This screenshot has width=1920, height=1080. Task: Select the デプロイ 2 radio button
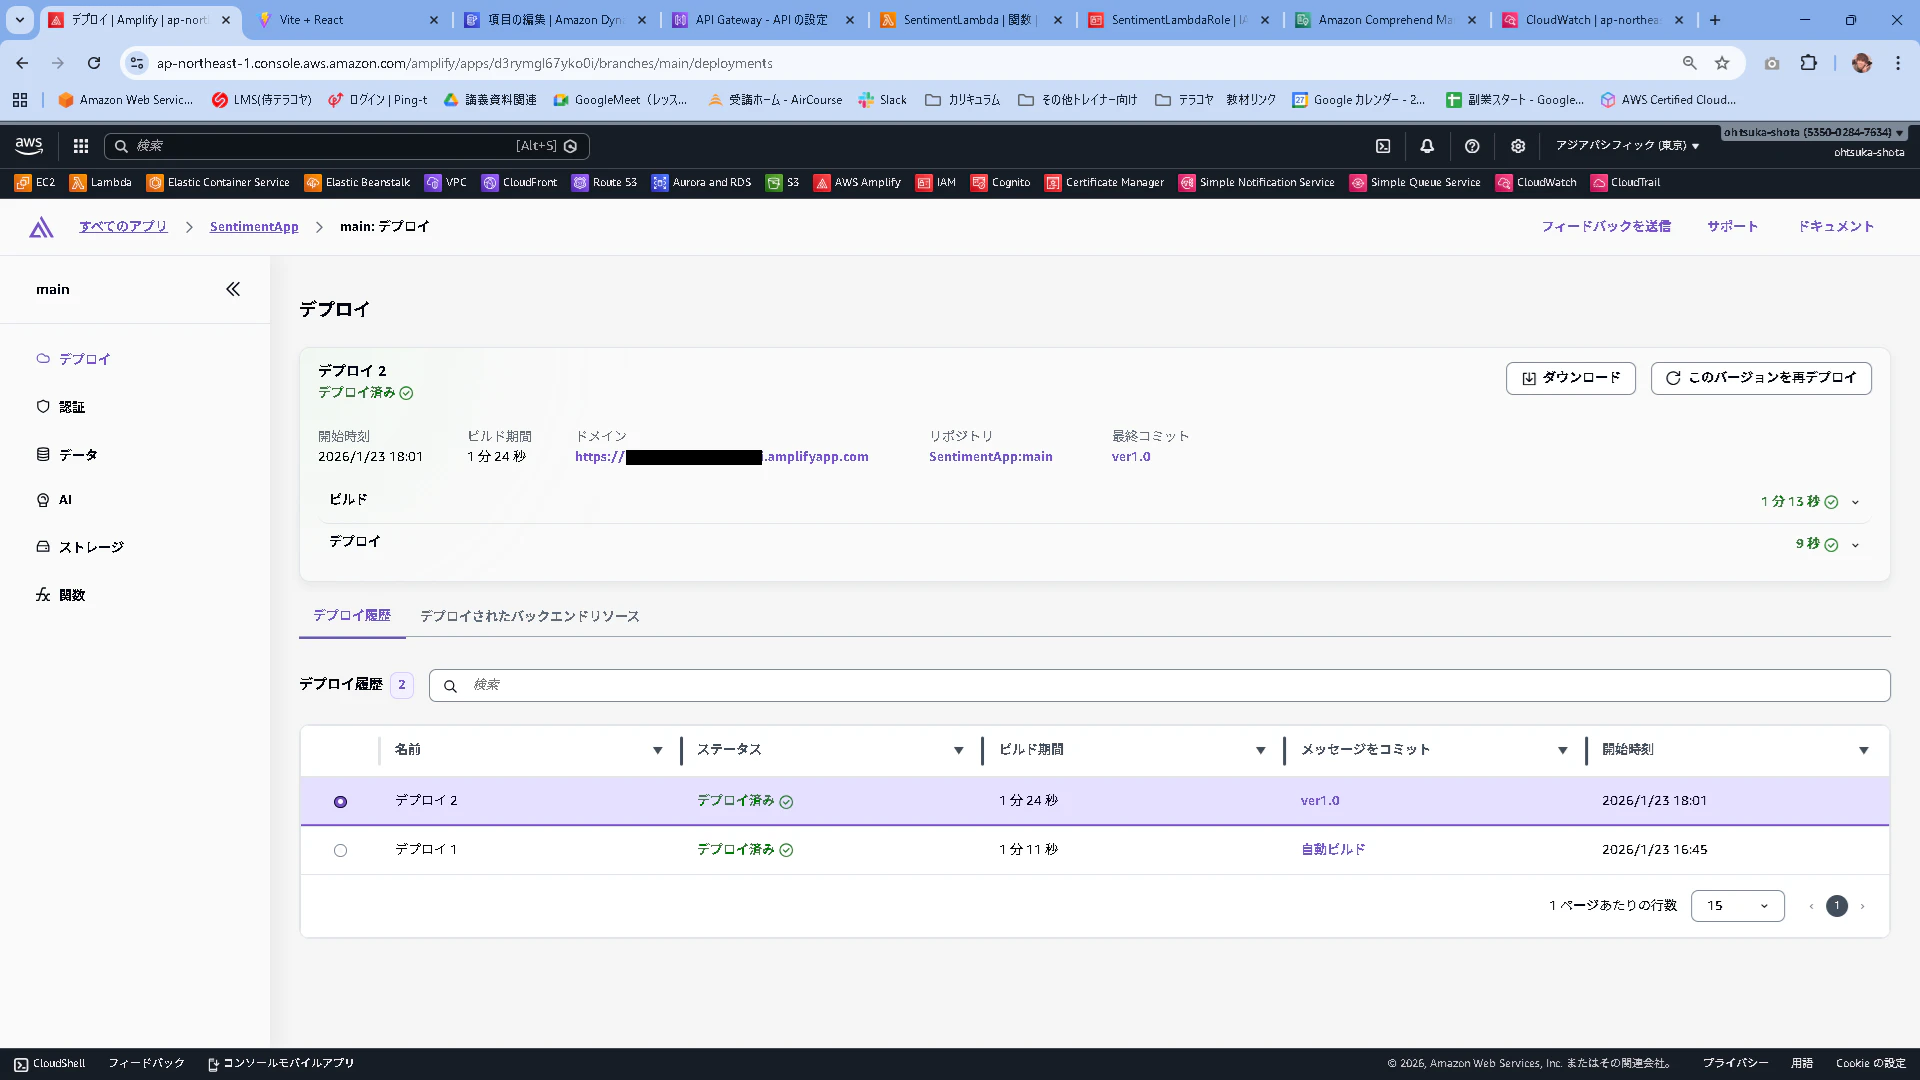pos(340,802)
